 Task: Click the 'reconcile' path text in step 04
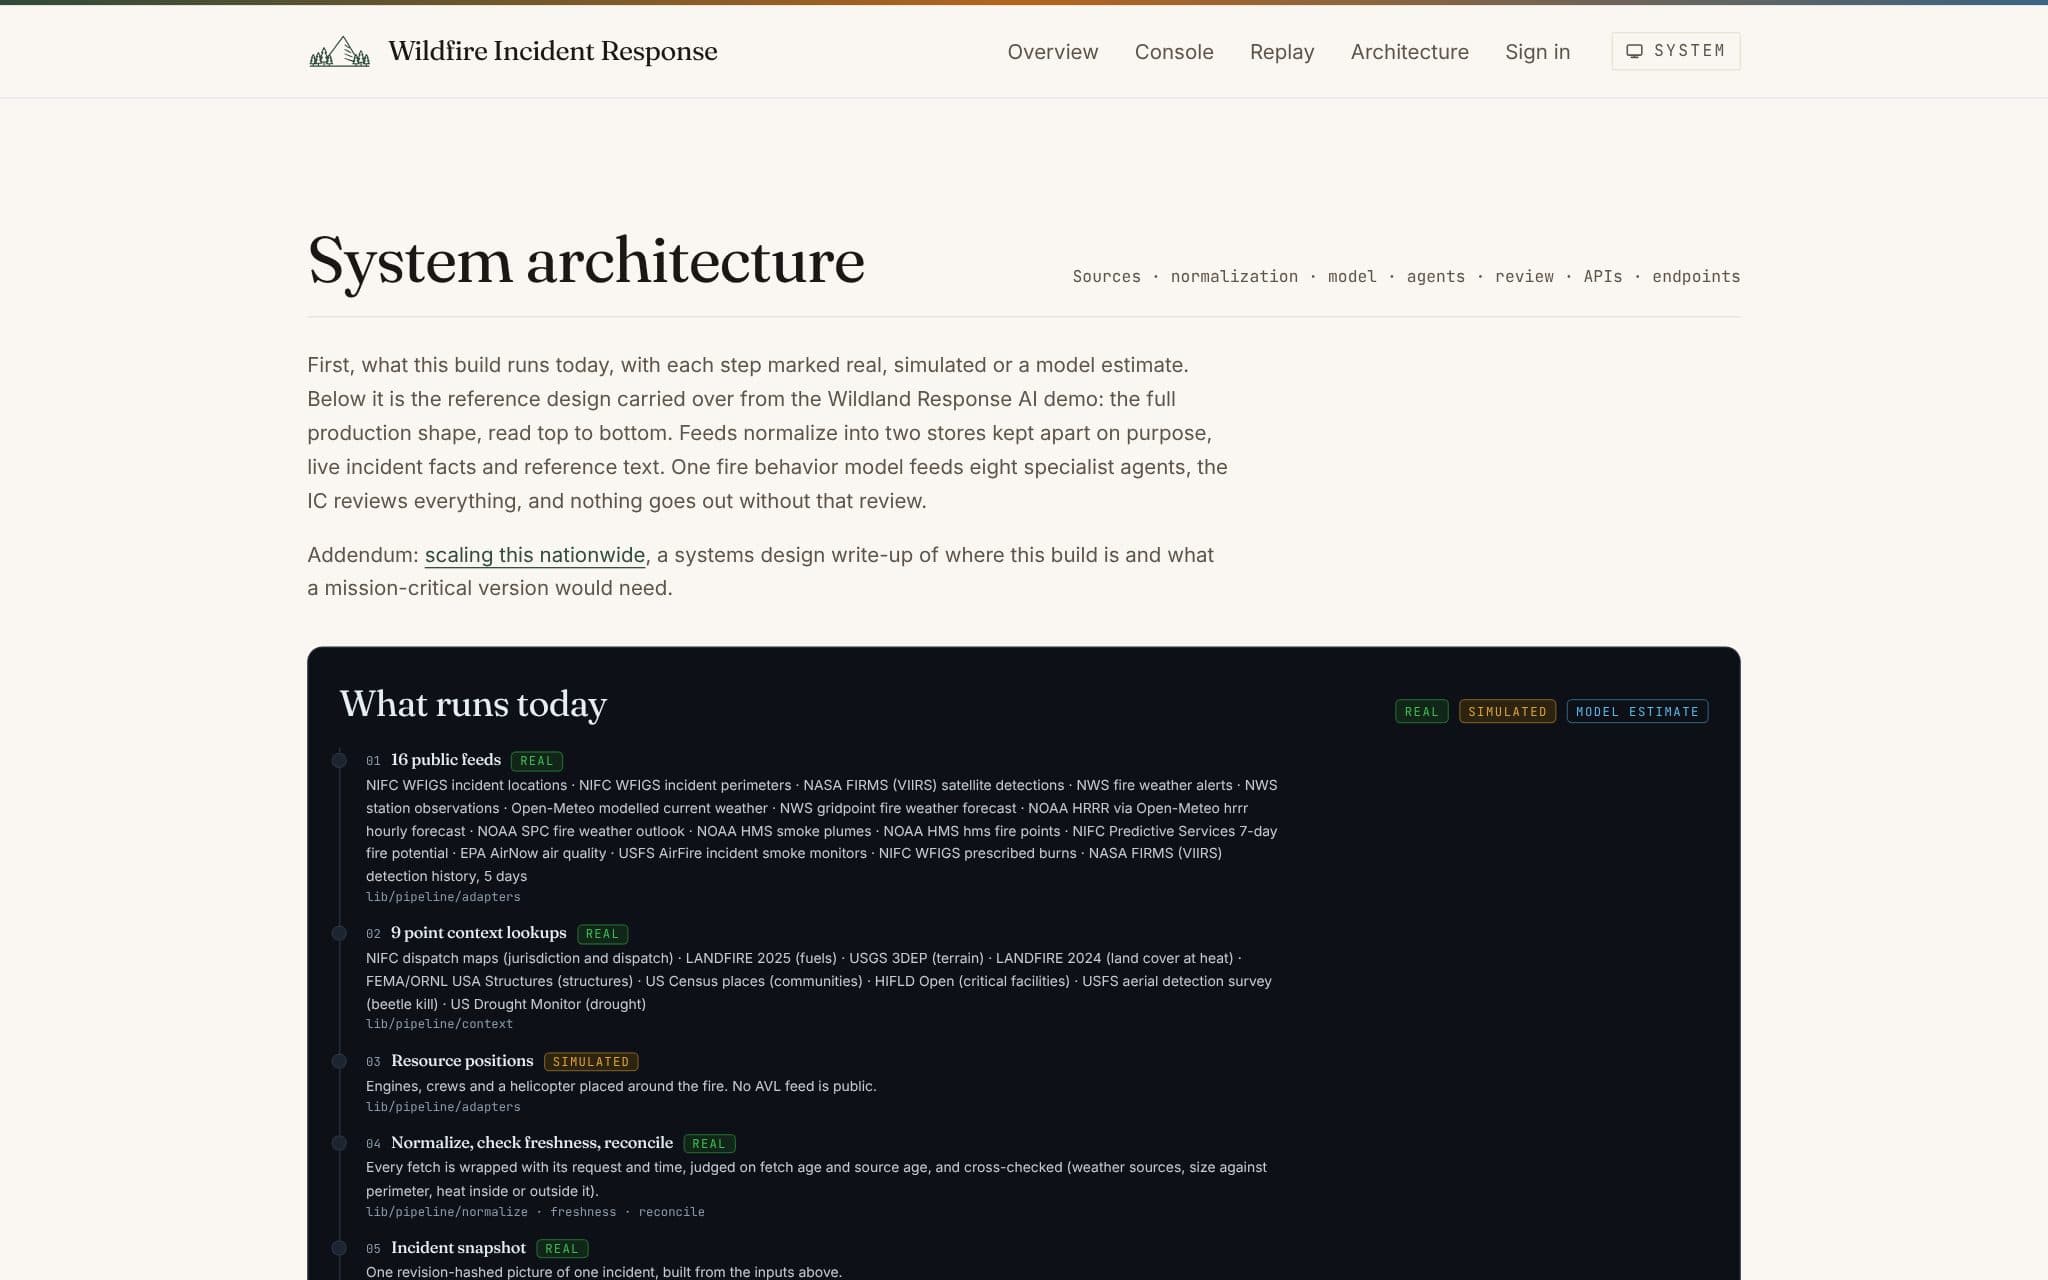671,1212
